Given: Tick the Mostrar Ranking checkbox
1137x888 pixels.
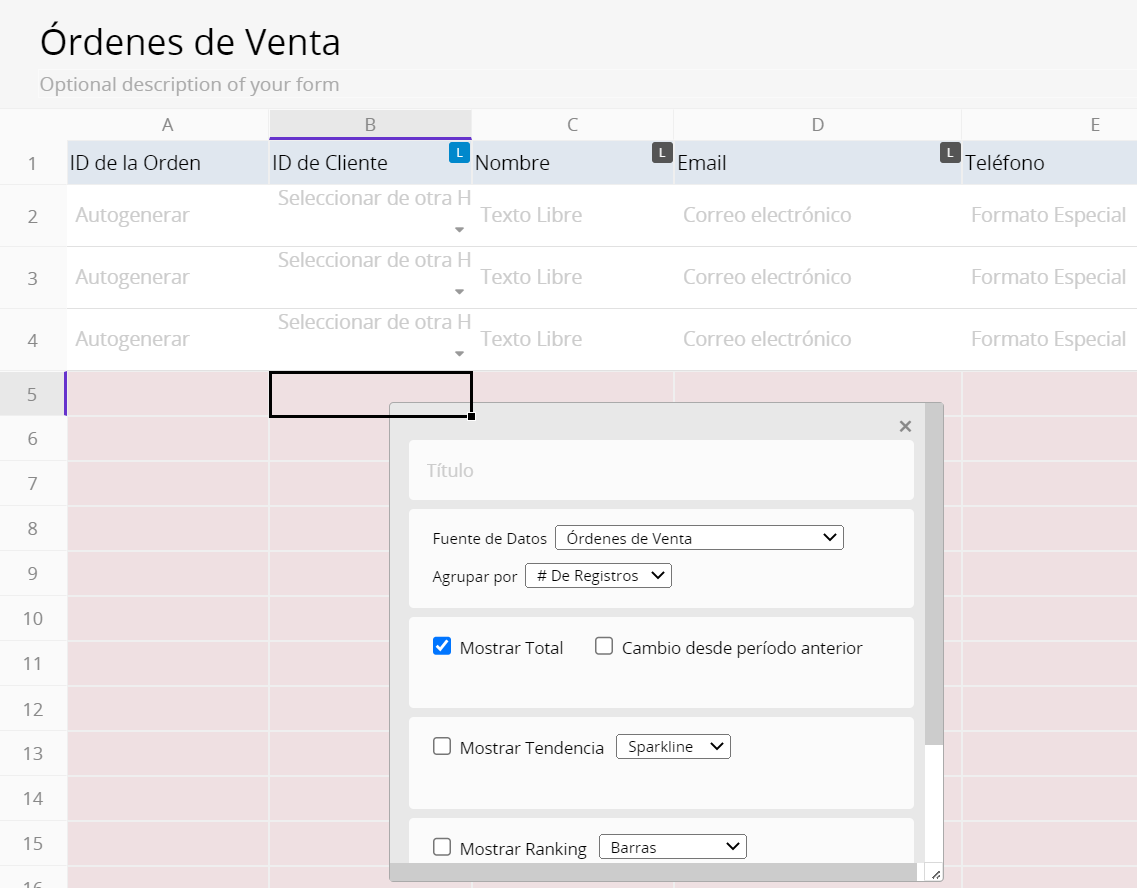Looking at the screenshot, I should coord(442,847).
